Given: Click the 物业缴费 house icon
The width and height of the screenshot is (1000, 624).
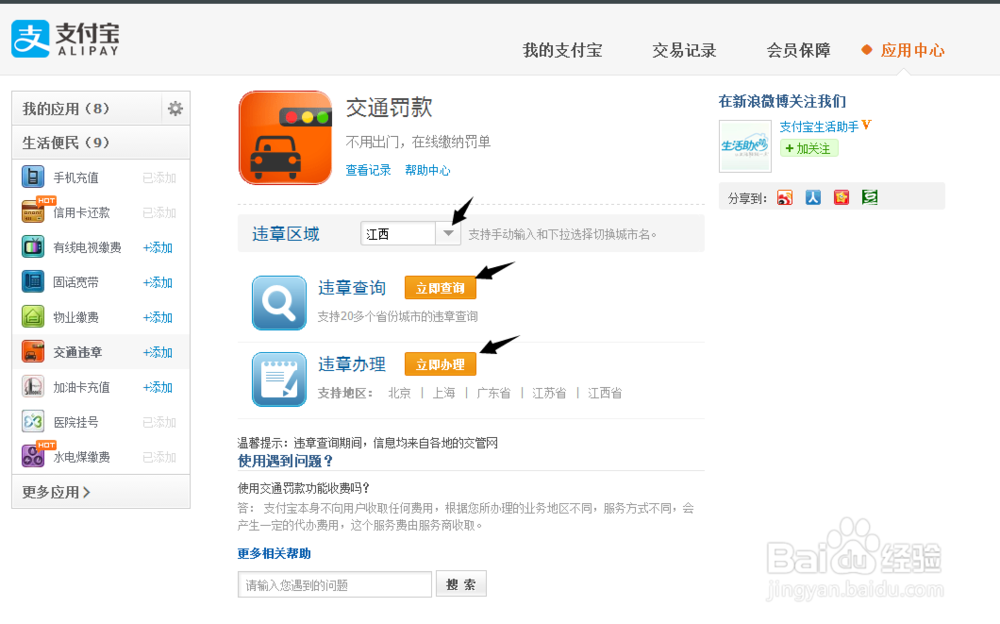Looking at the screenshot, I should point(33,316).
